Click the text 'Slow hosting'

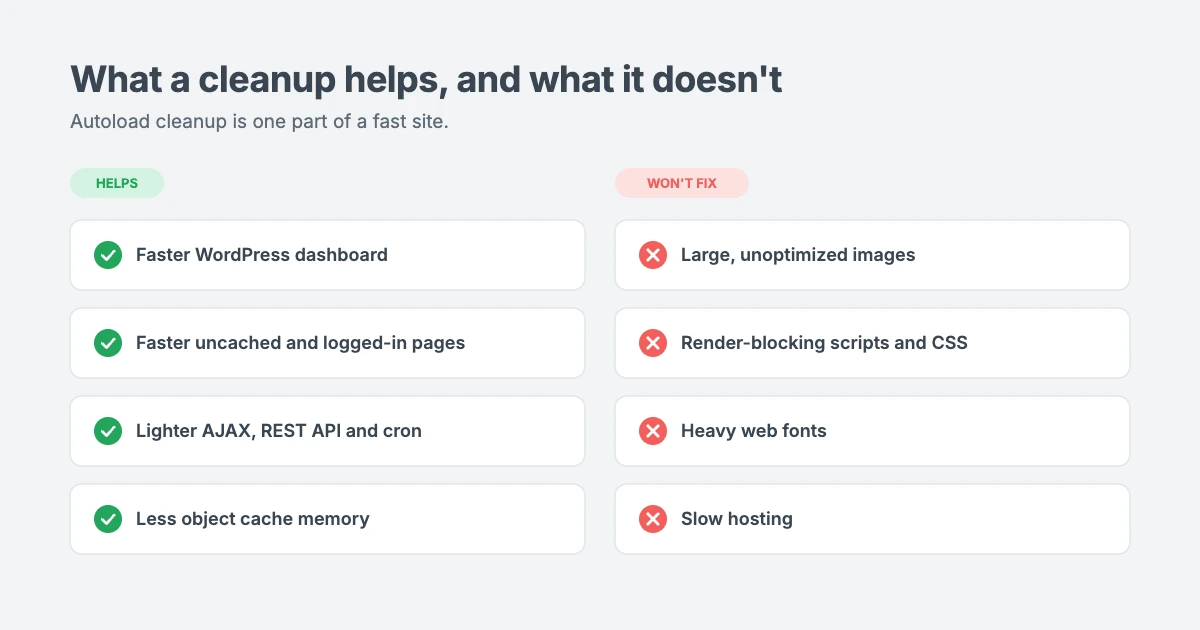(x=737, y=519)
